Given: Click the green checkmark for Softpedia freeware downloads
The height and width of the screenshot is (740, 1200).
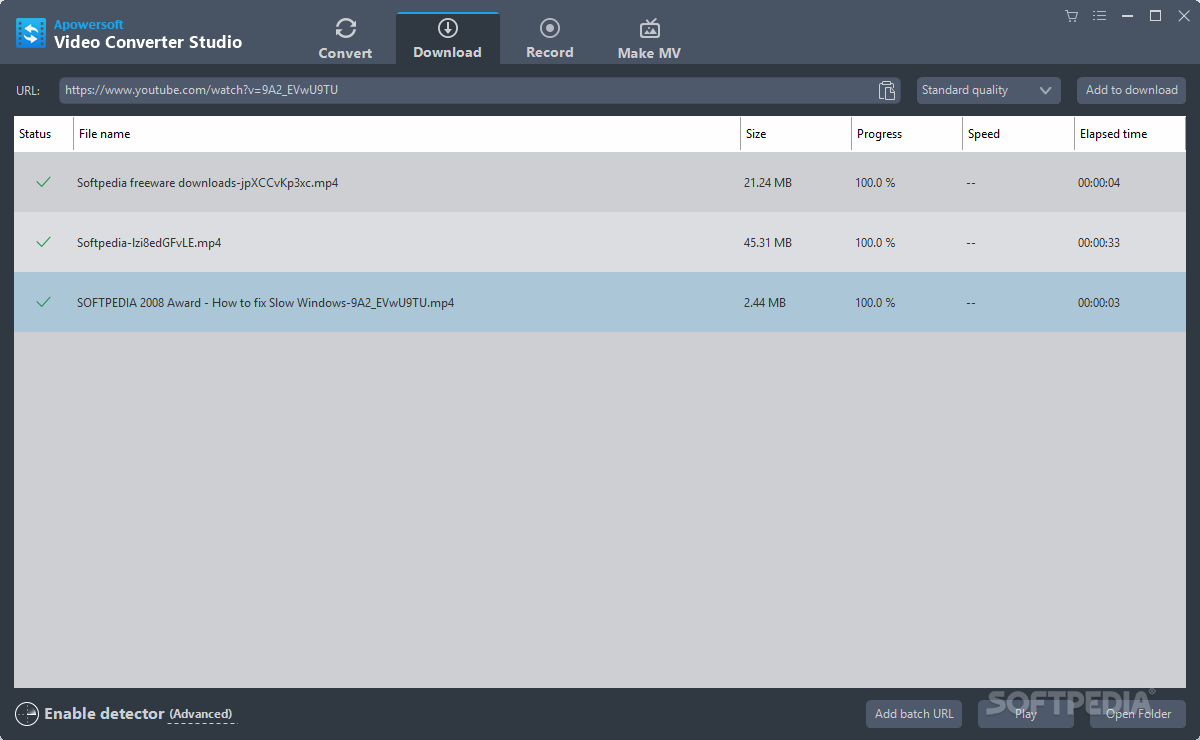Looking at the screenshot, I should pyautogui.click(x=43, y=182).
